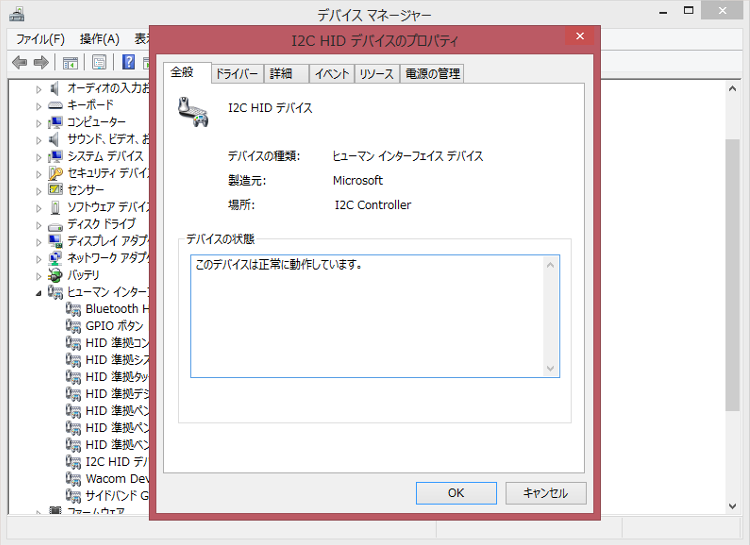
Task: Collapse the ヒューマン インターフェイス node
Action: tap(39, 293)
